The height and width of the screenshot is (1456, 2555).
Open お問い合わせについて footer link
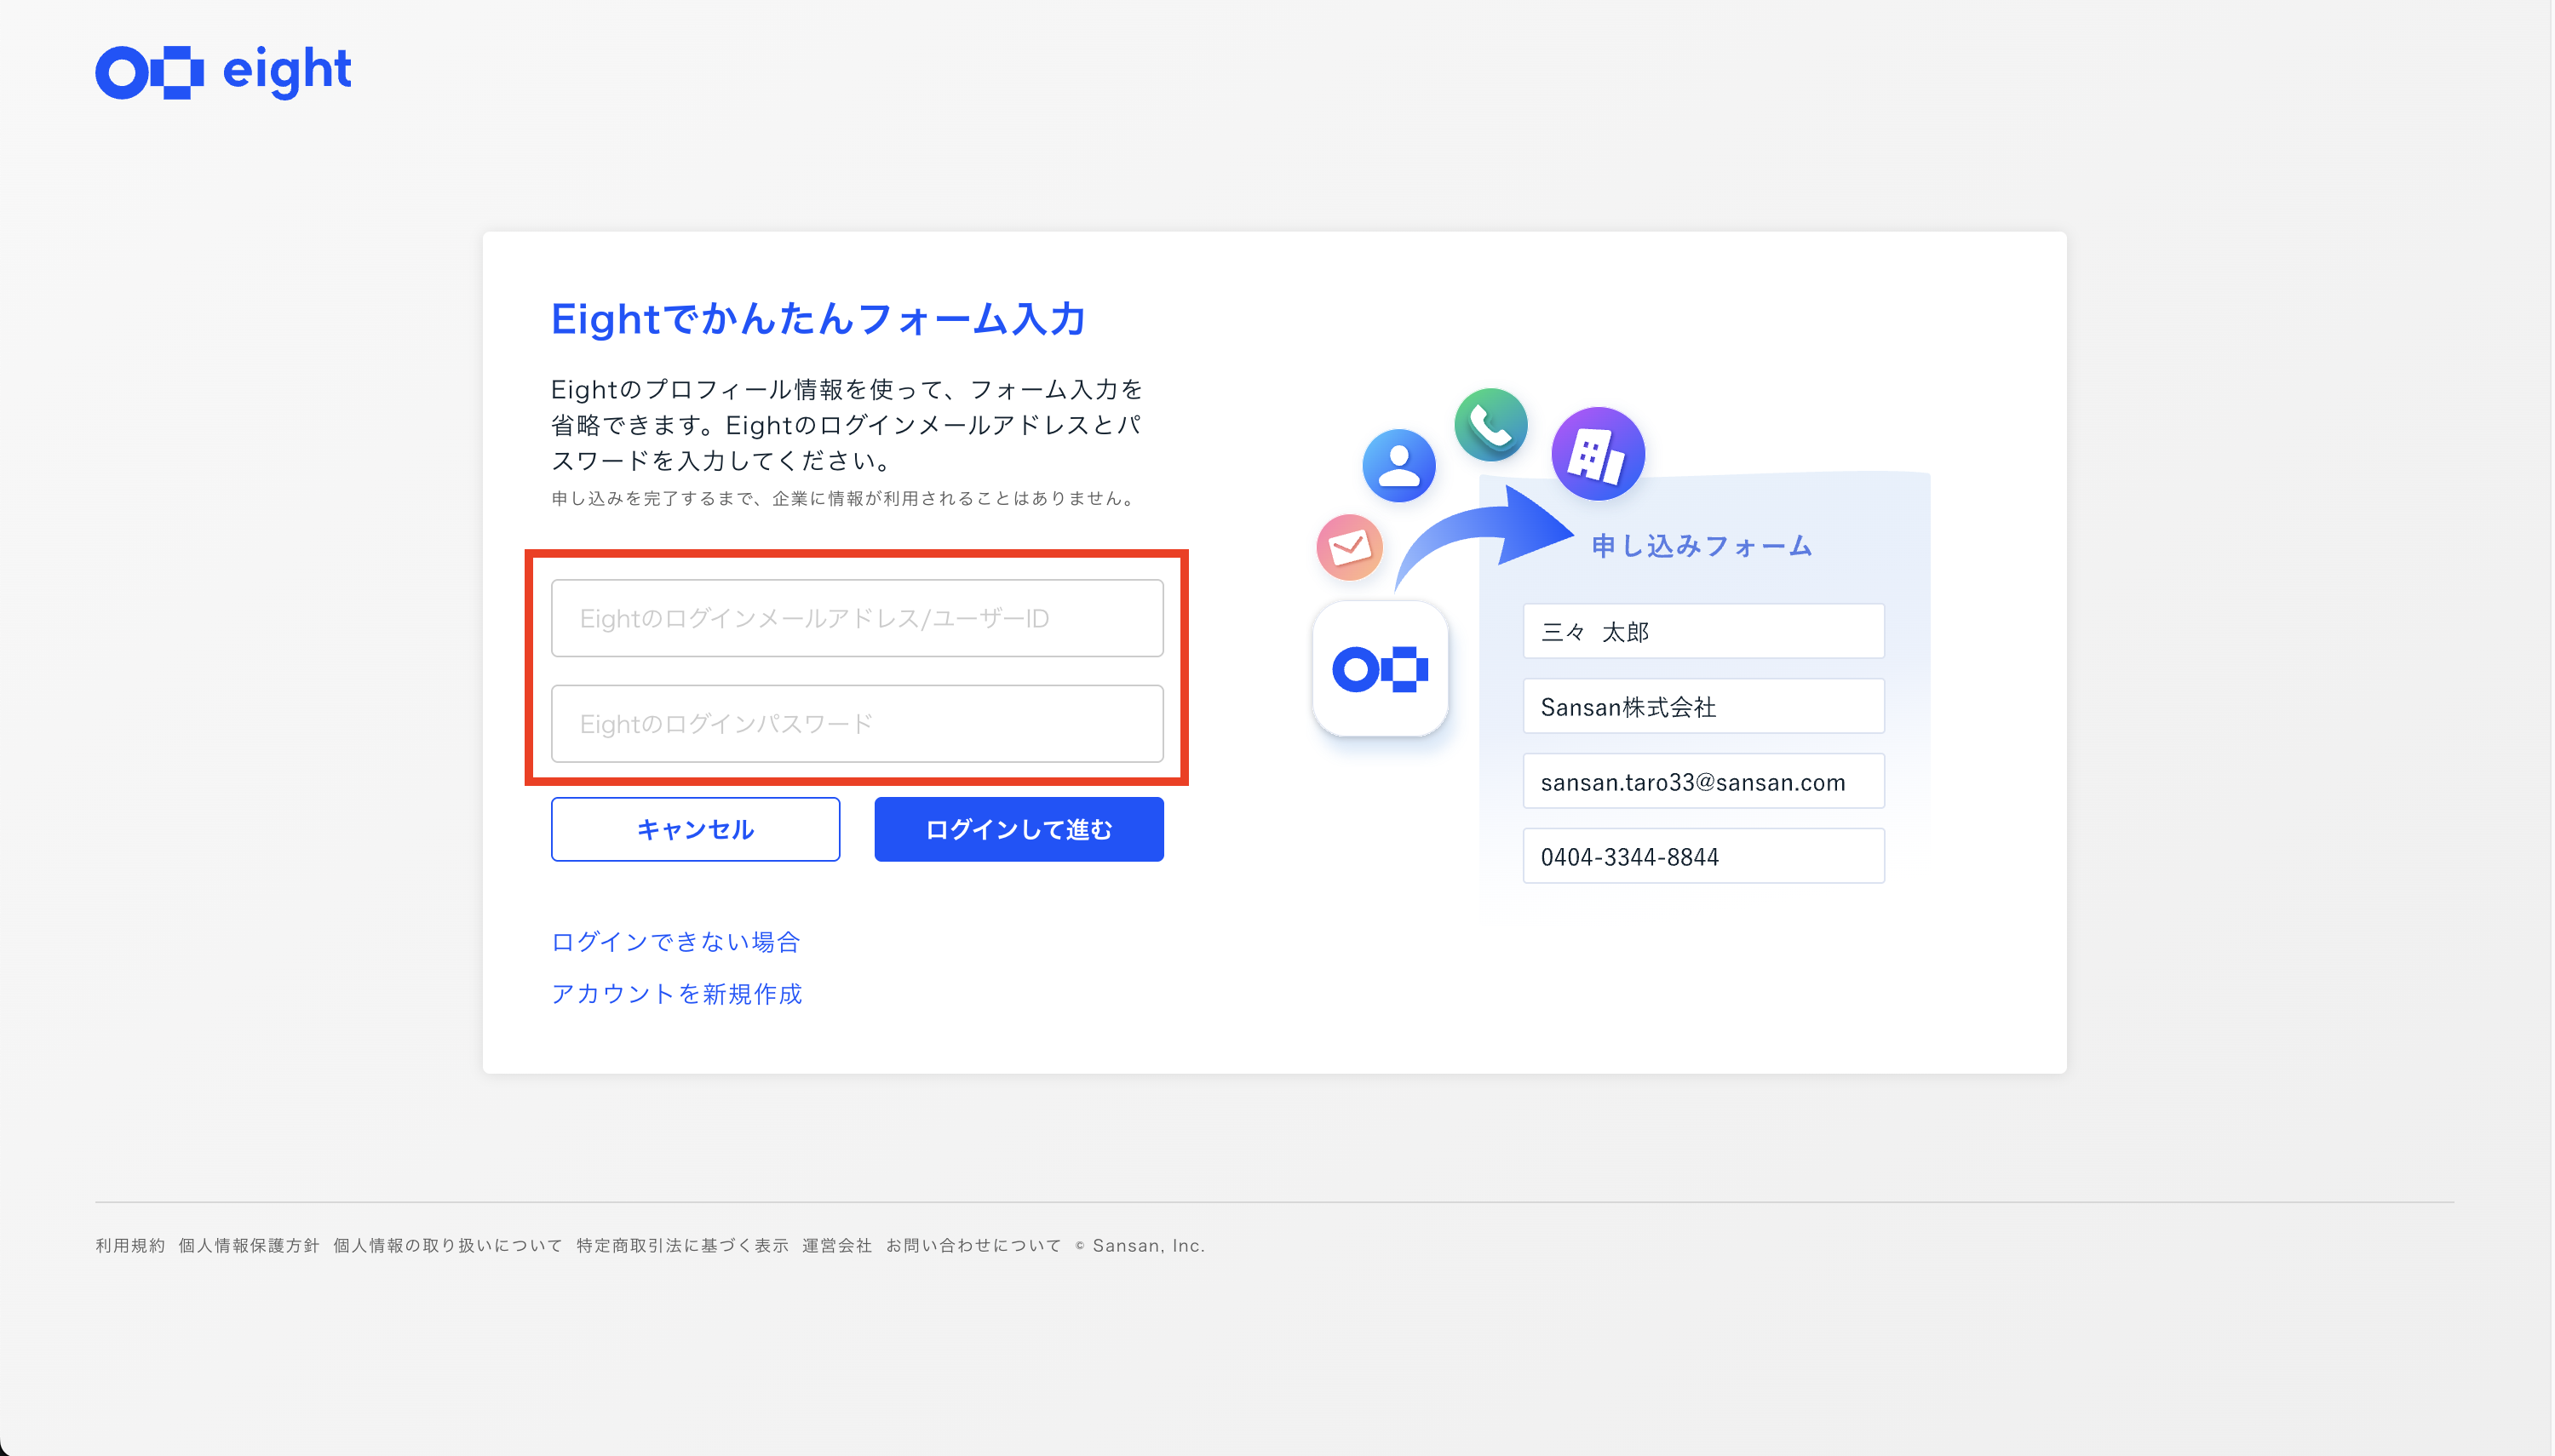click(973, 1246)
